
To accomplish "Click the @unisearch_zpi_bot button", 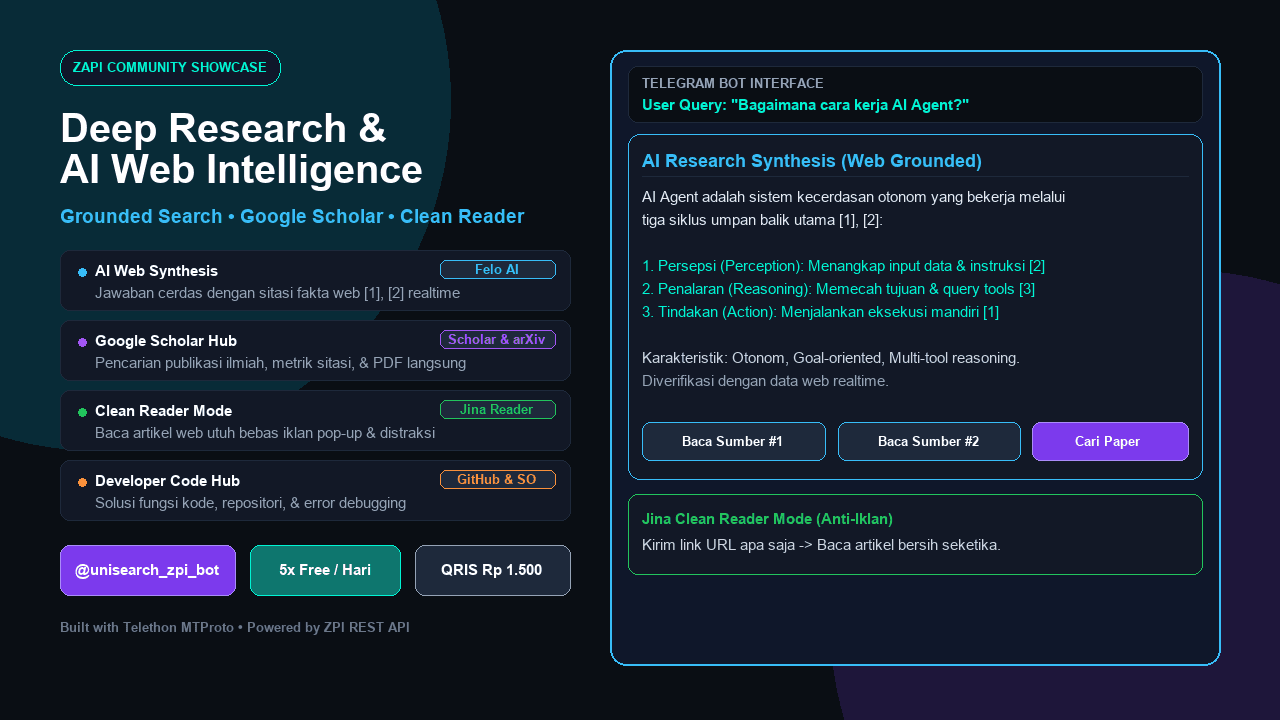I will (148, 570).
